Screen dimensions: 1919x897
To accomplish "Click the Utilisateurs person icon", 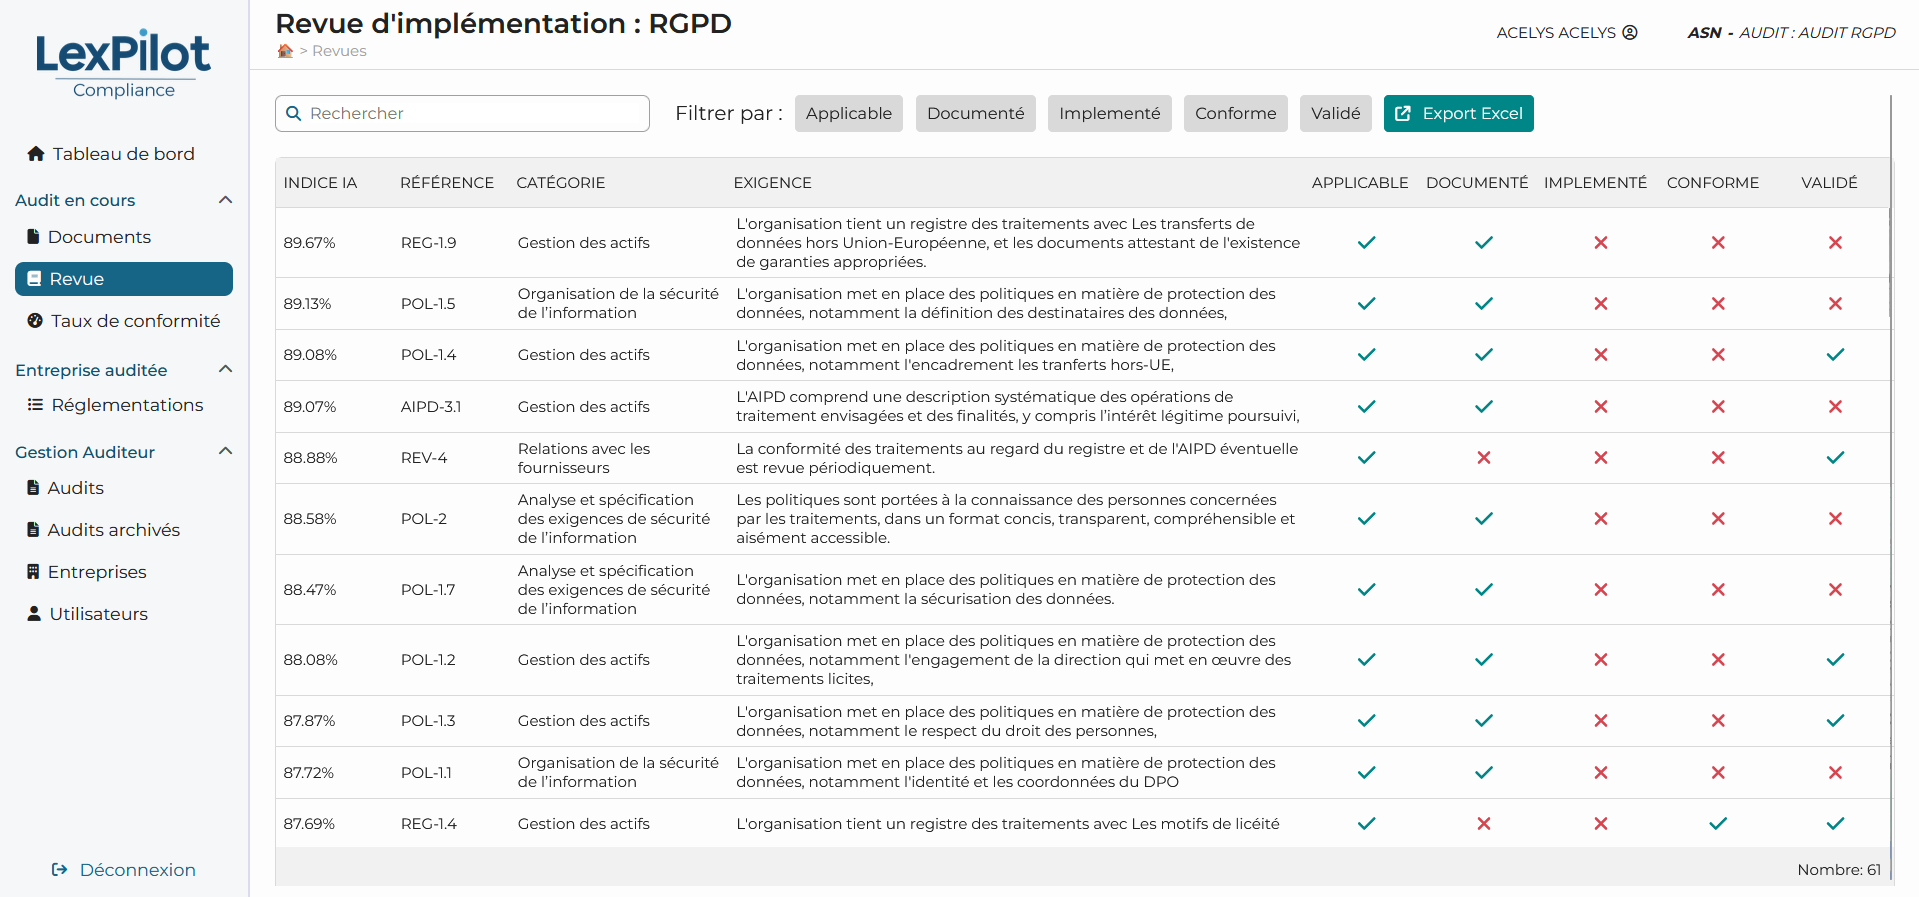I will point(34,614).
